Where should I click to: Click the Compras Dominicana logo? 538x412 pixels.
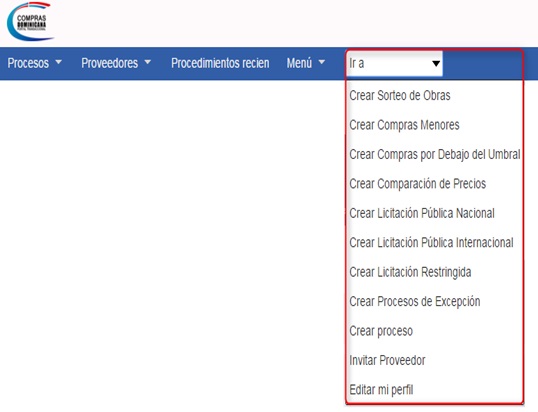[30, 21]
